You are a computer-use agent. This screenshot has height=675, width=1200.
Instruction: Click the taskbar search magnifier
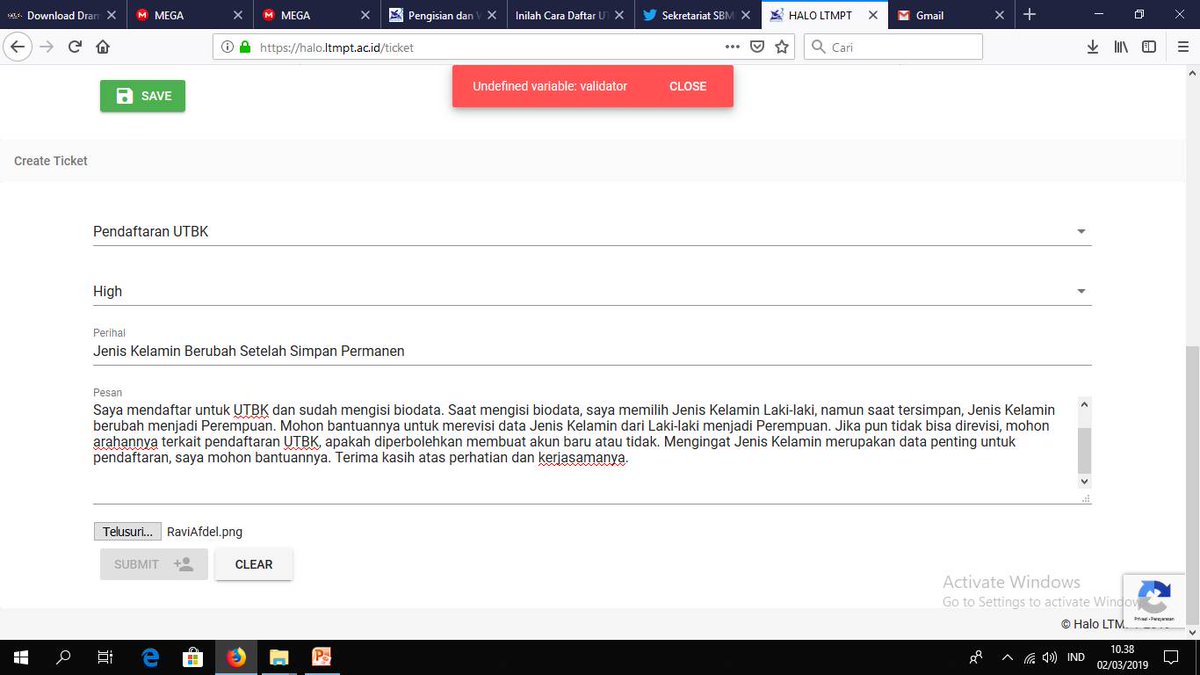(x=64, y=657)
